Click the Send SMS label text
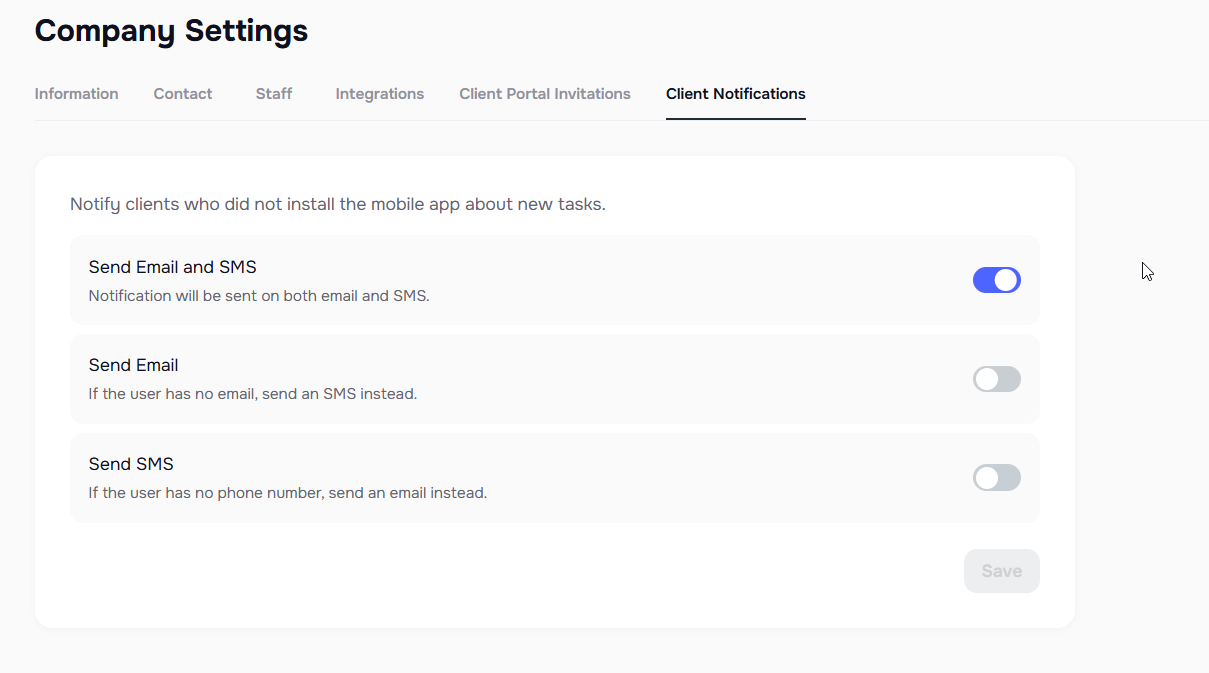 pos(131,463)
